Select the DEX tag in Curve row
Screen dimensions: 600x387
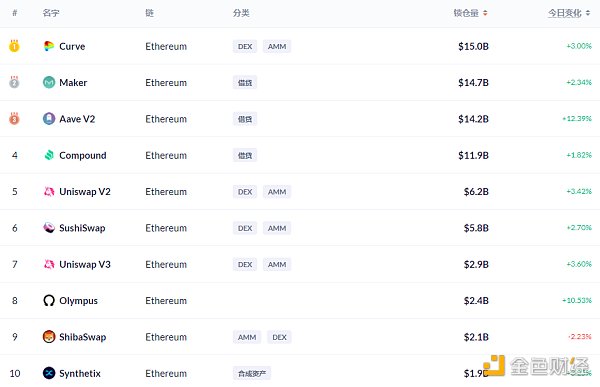(245, 46)
